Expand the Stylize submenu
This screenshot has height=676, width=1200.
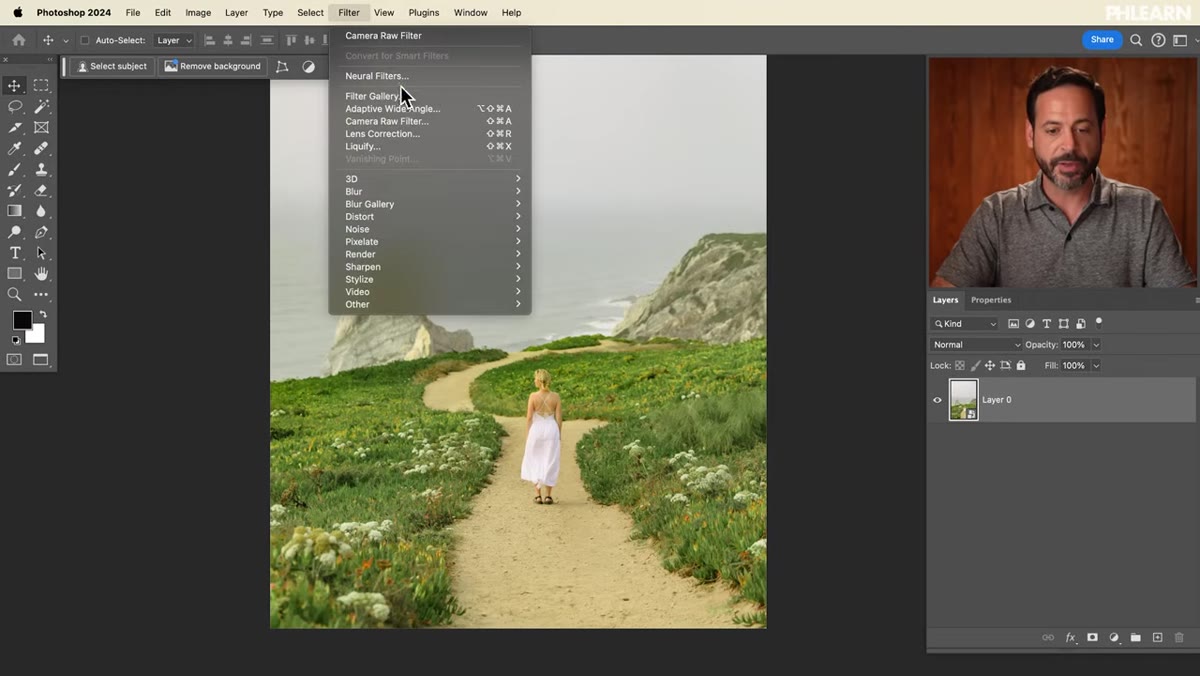pyautogui.click(x=430, y=280)
